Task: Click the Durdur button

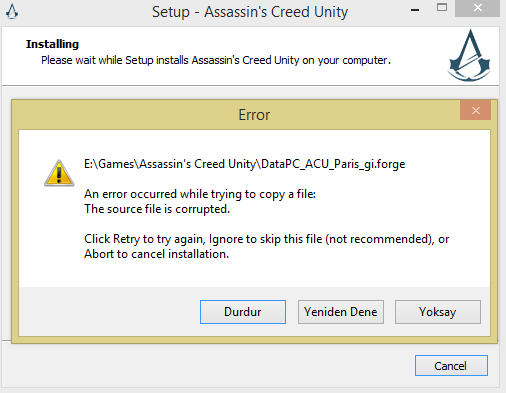Action: pyautogui.click(x=243, y=312)
